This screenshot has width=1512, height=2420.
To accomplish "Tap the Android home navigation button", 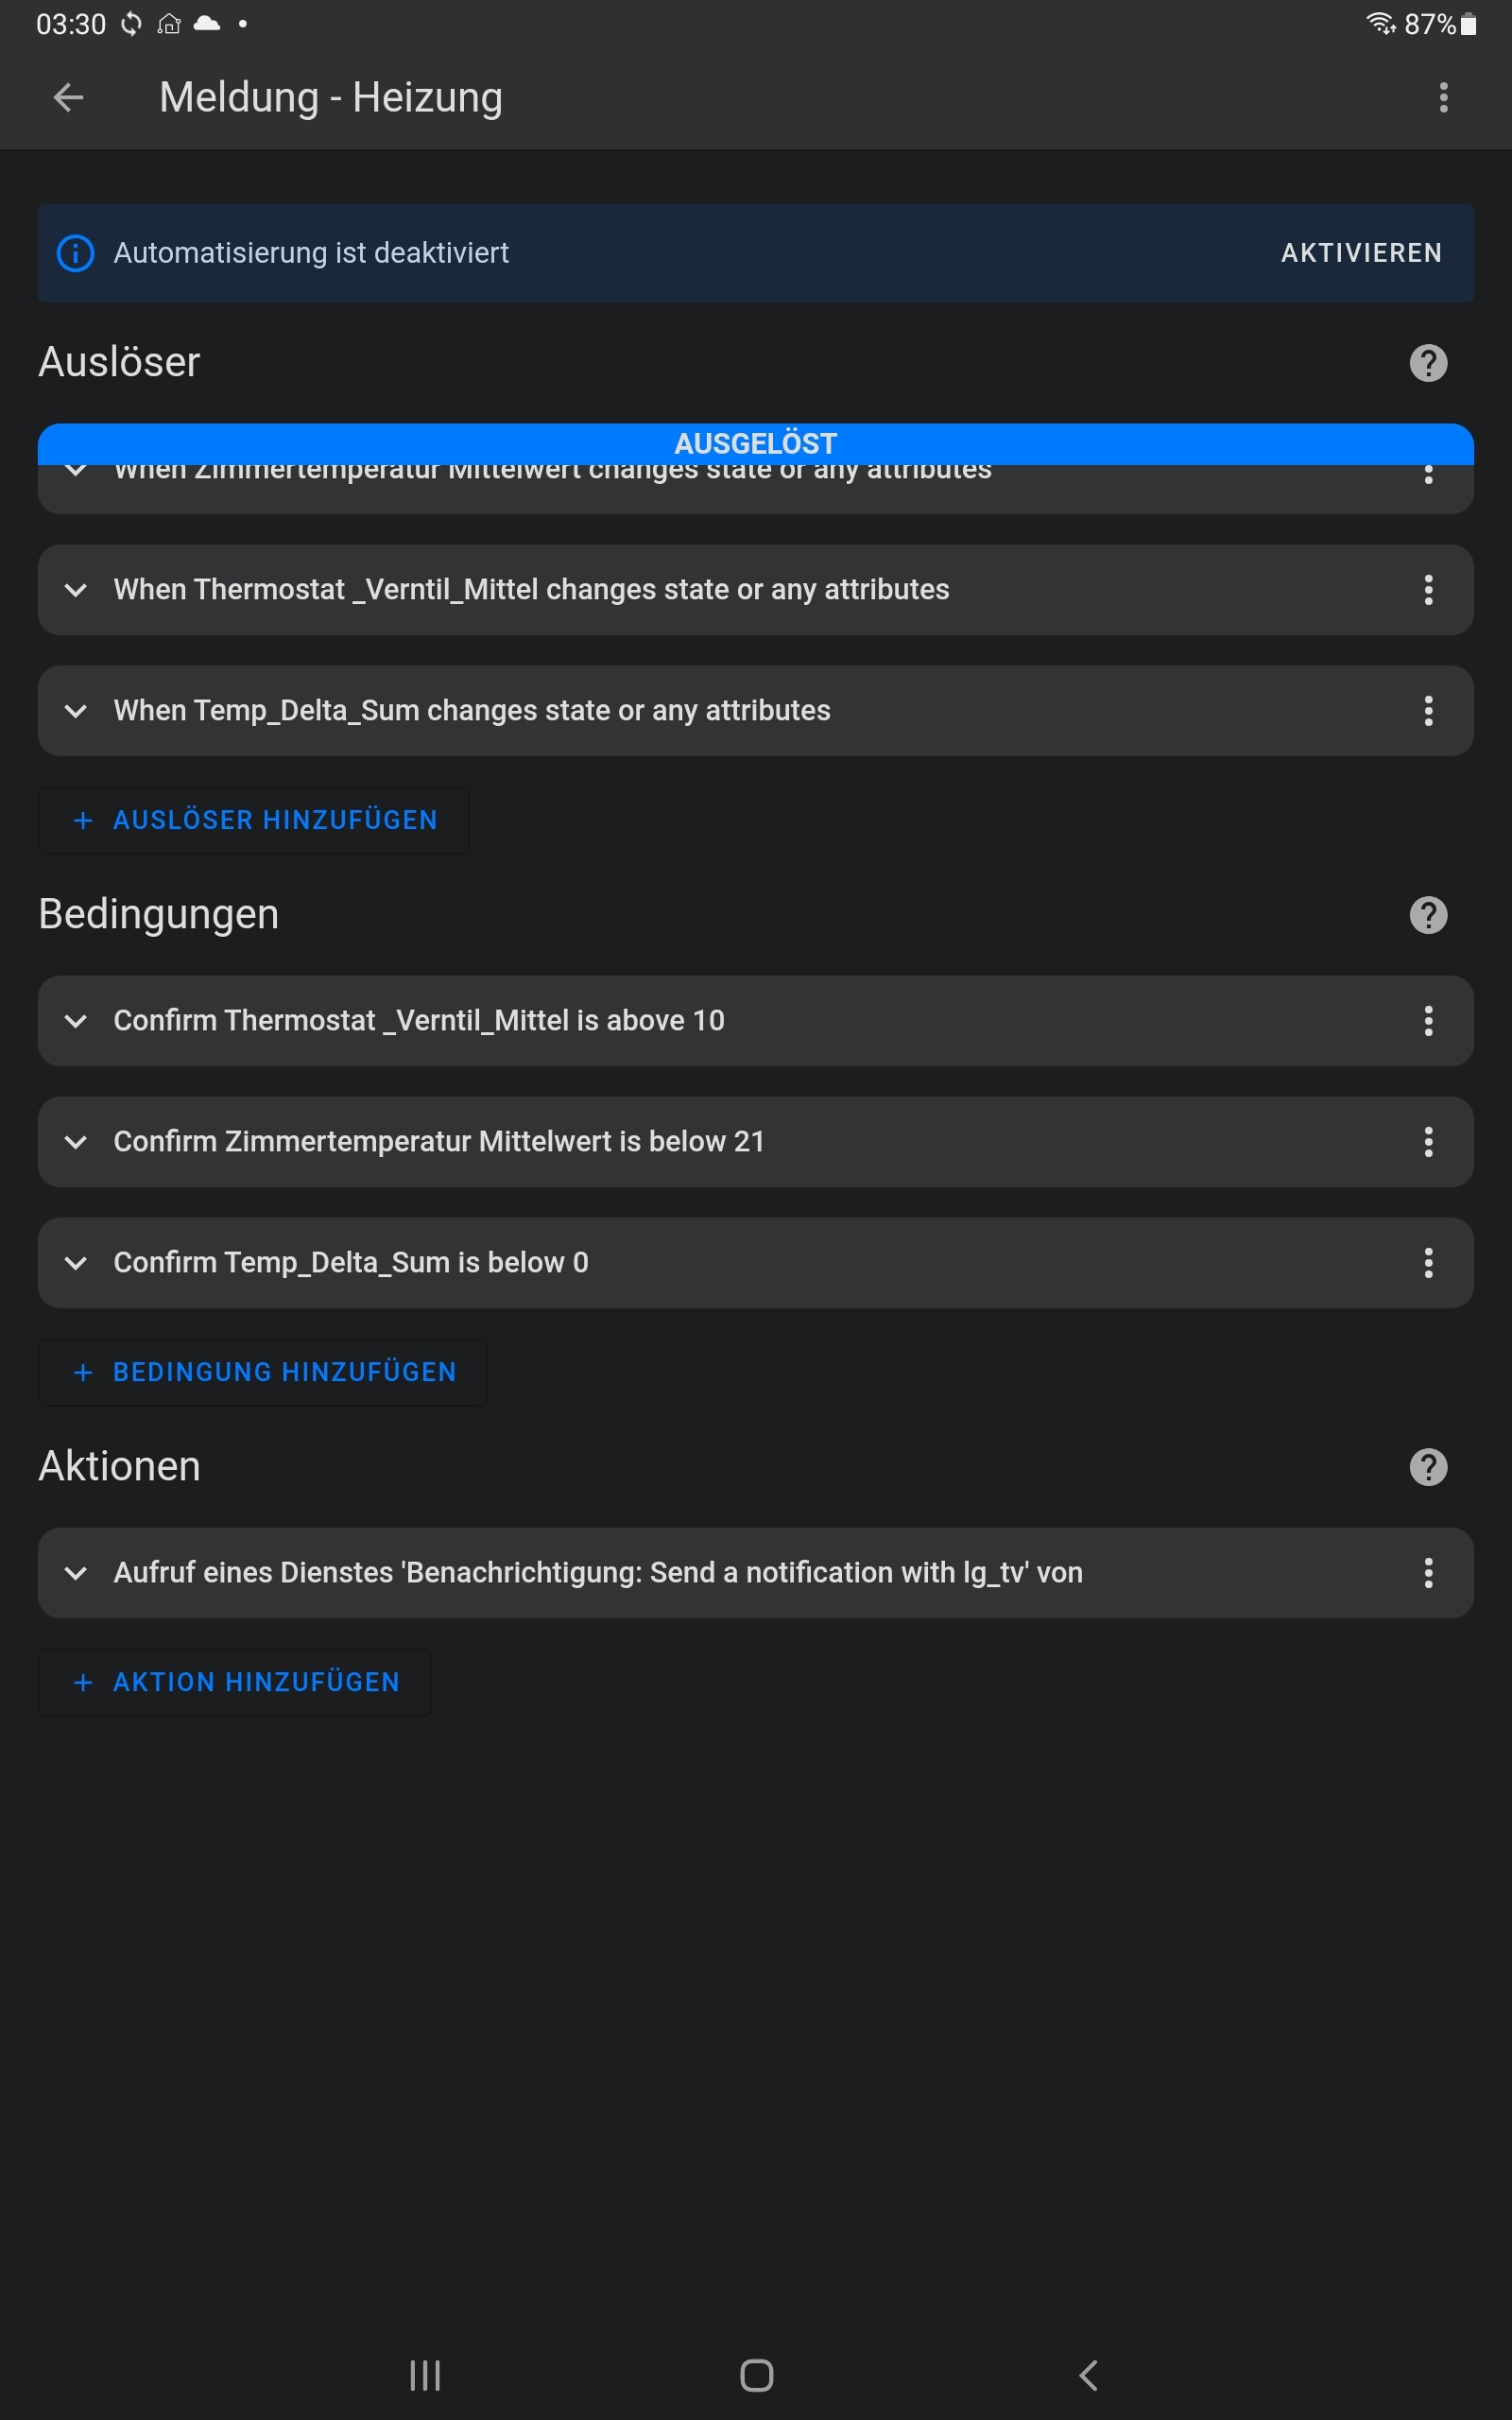I will 756,2375.
